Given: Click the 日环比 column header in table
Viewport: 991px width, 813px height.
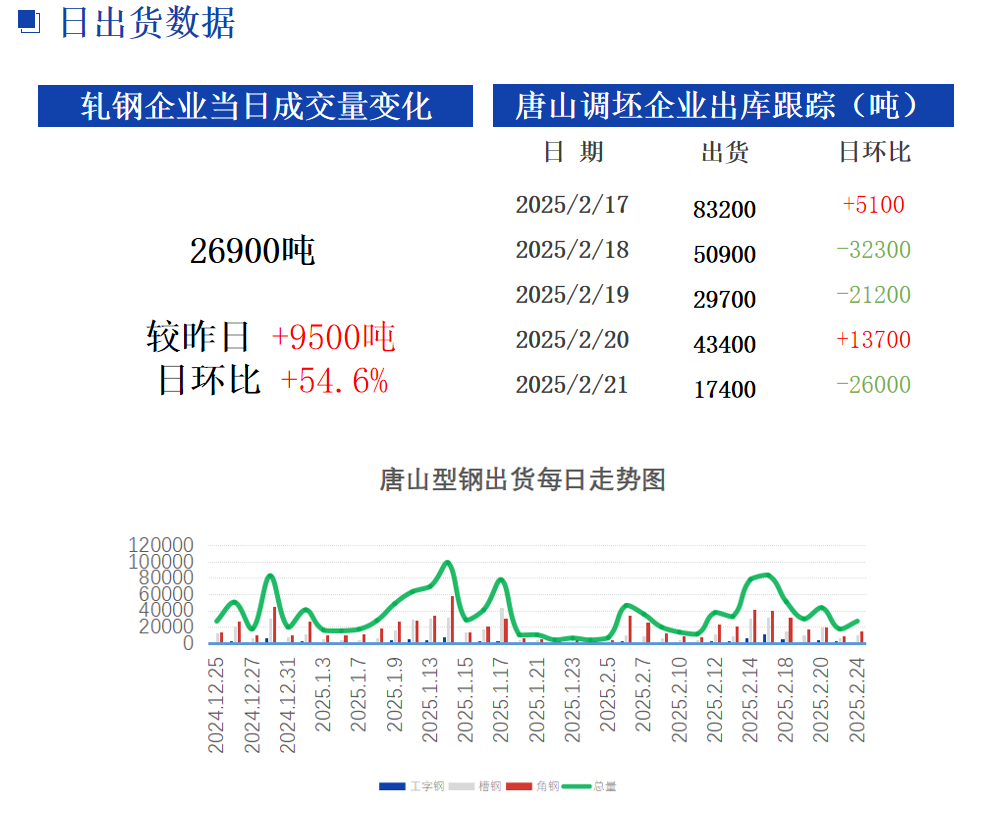Looking at the screenshot, I should point(874,152).
